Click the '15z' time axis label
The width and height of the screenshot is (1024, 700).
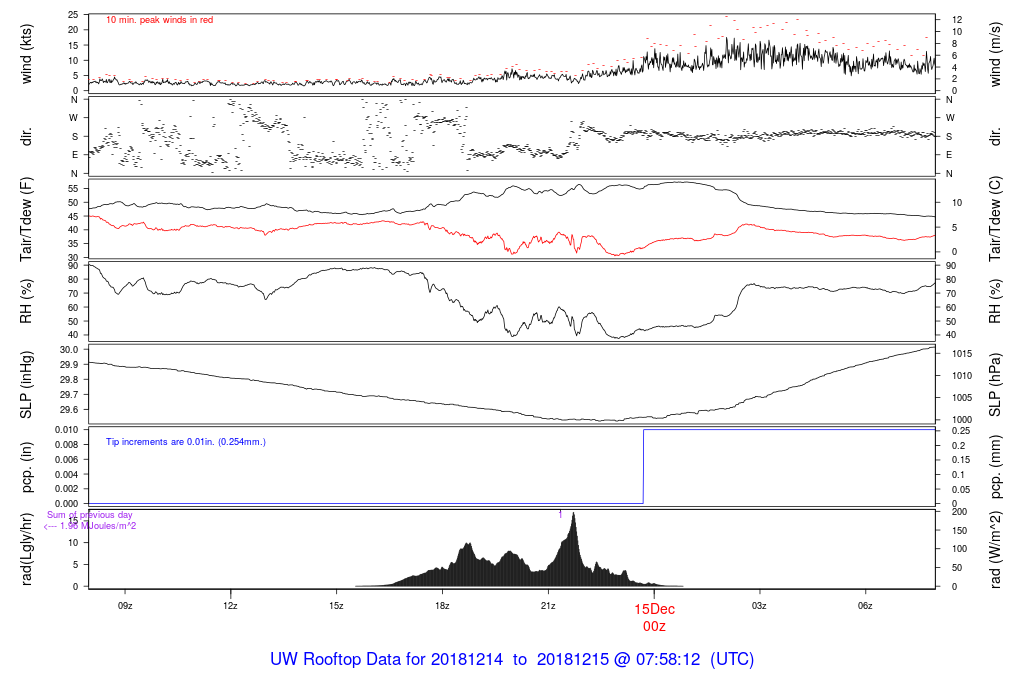click(336, 606)
